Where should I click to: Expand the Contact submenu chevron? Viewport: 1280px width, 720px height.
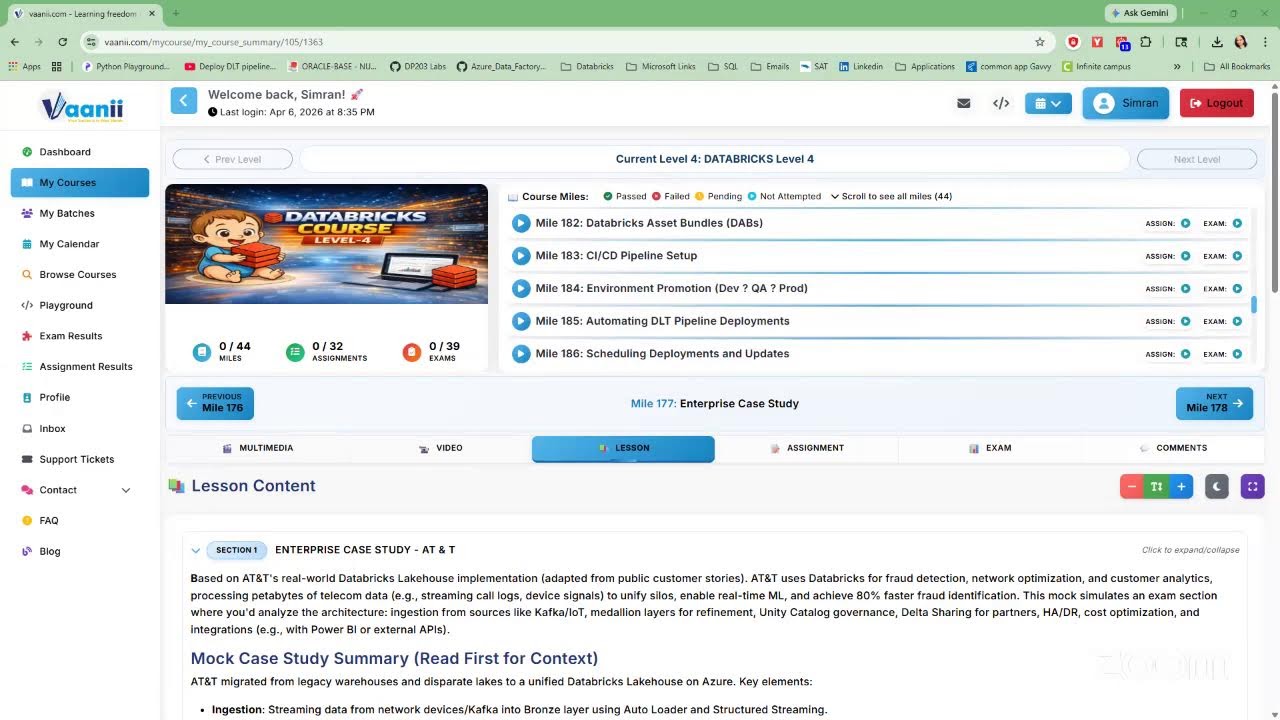click(x=126, y=490)
